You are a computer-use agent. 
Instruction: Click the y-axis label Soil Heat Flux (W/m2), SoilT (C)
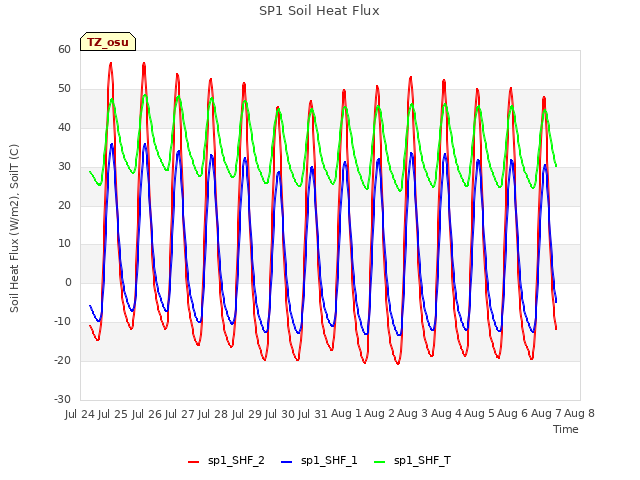14,228
